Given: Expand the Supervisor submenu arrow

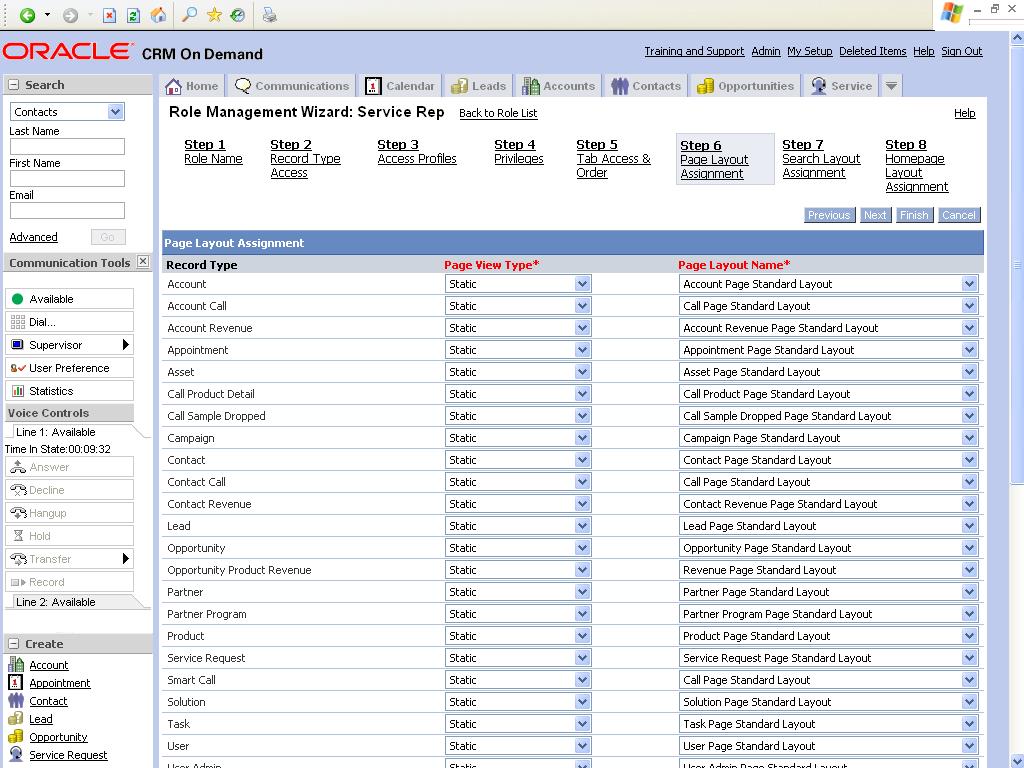Looking at the screenshot, I should [125, 344].
